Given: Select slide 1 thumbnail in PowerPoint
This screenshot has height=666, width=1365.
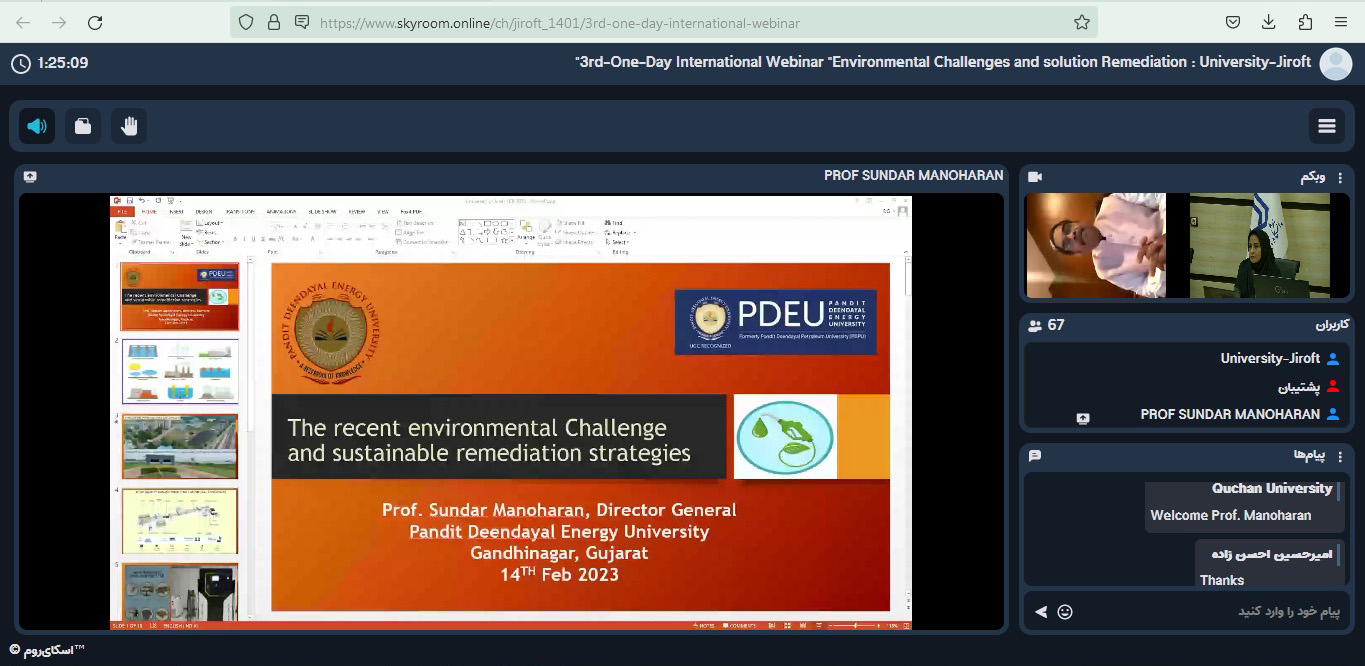Looking at the screenshot, I should 180,296.
